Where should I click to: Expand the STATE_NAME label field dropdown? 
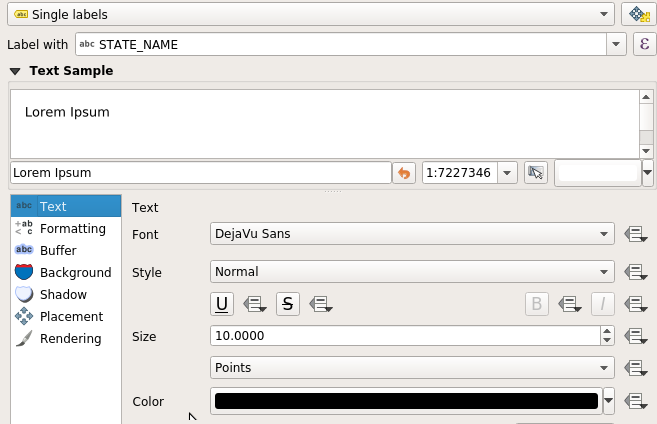617,44
